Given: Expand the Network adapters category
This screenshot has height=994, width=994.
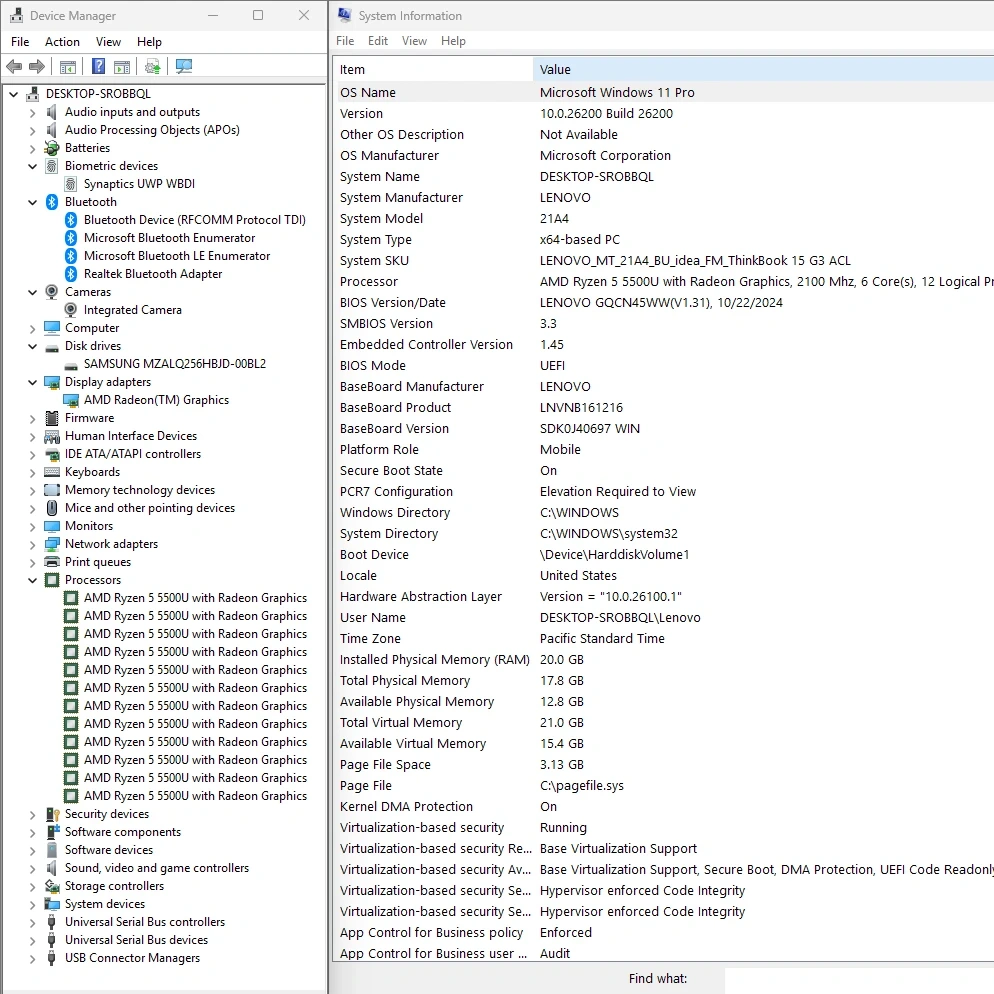Looking at the screenshot, I should (33, 544).
